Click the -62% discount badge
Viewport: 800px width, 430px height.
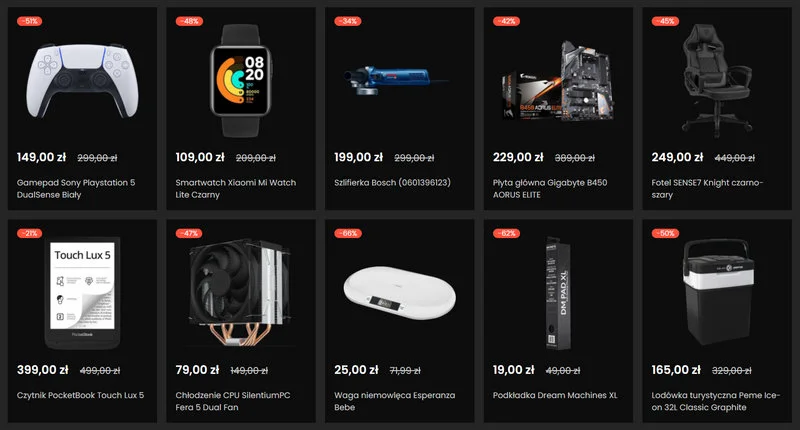(507, 233)
